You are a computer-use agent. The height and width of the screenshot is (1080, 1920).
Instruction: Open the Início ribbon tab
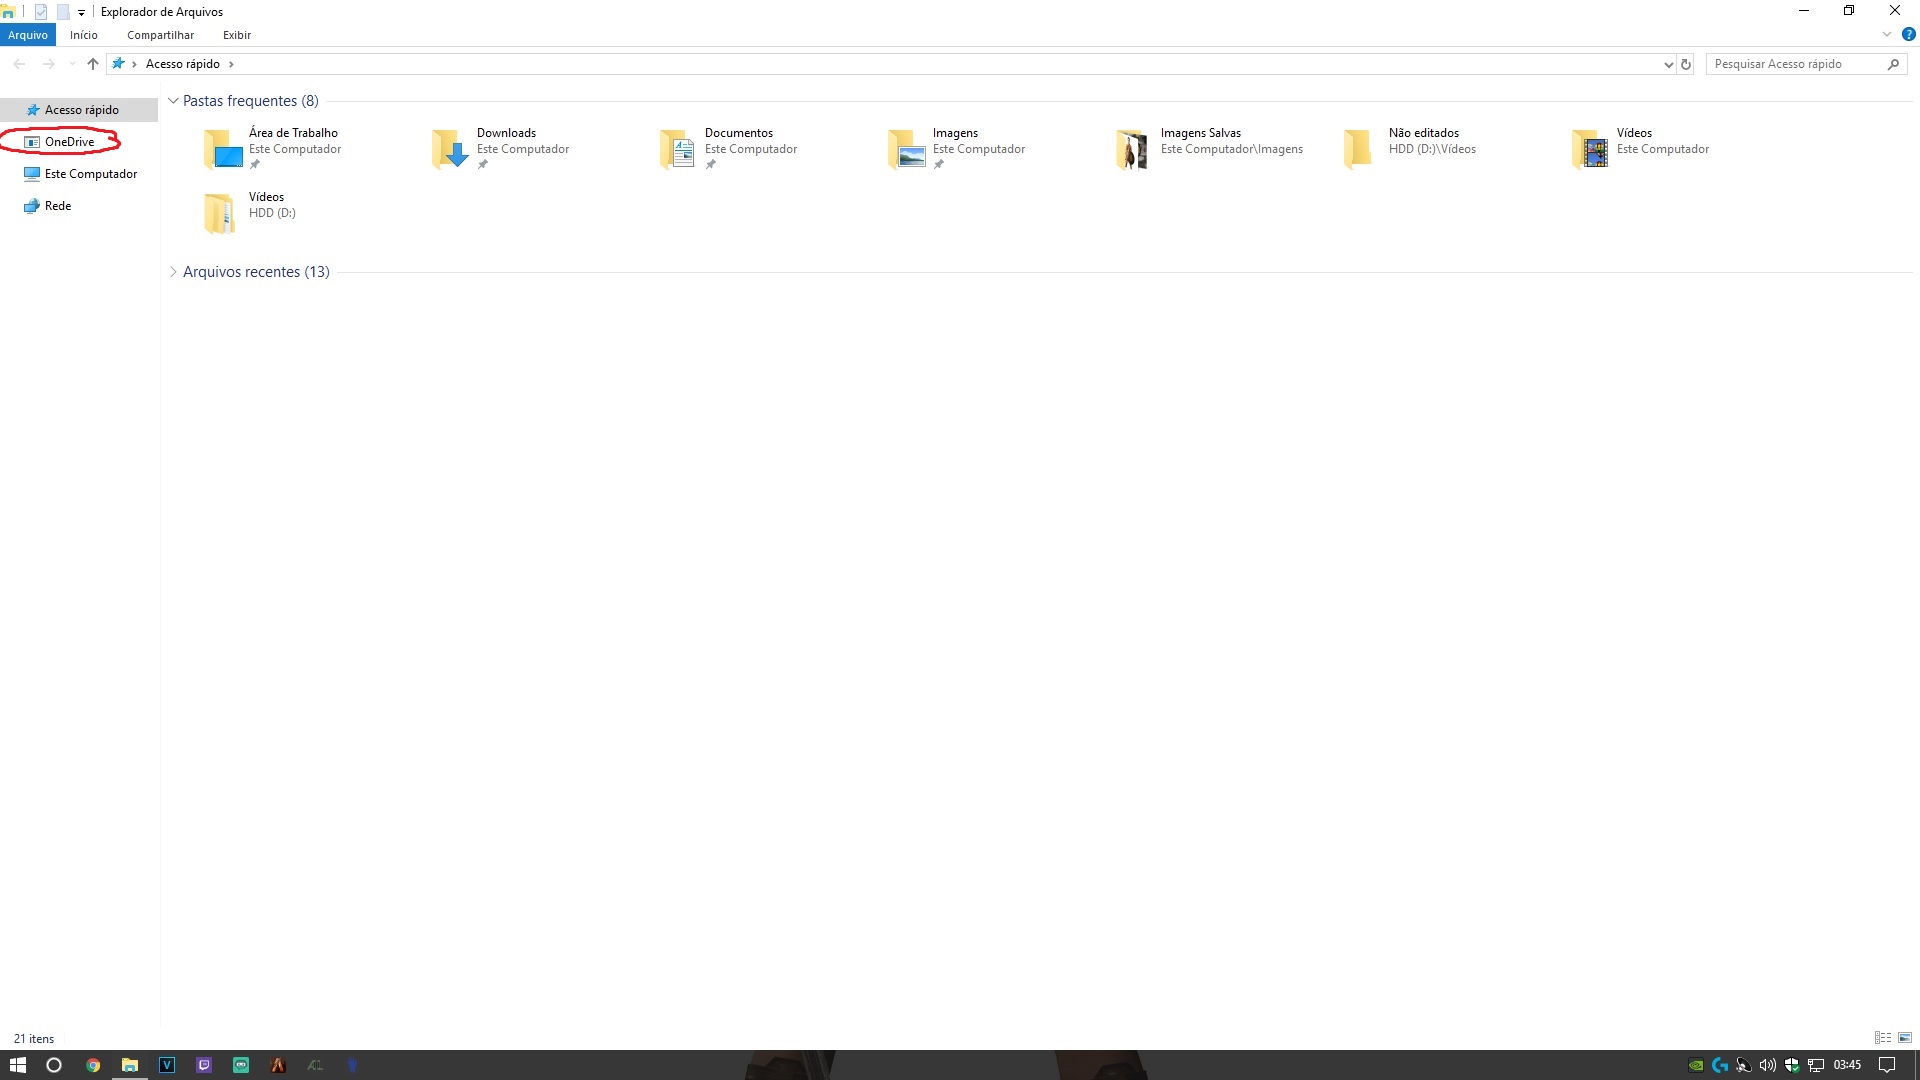(x=84, y=35)
